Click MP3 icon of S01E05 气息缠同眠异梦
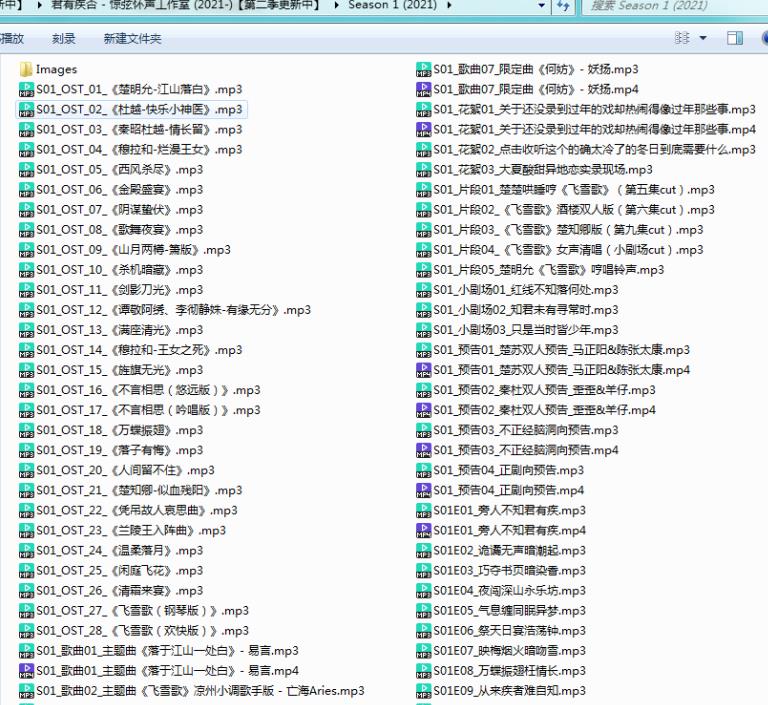The image size is (768, 705). [x=423, y=610]
